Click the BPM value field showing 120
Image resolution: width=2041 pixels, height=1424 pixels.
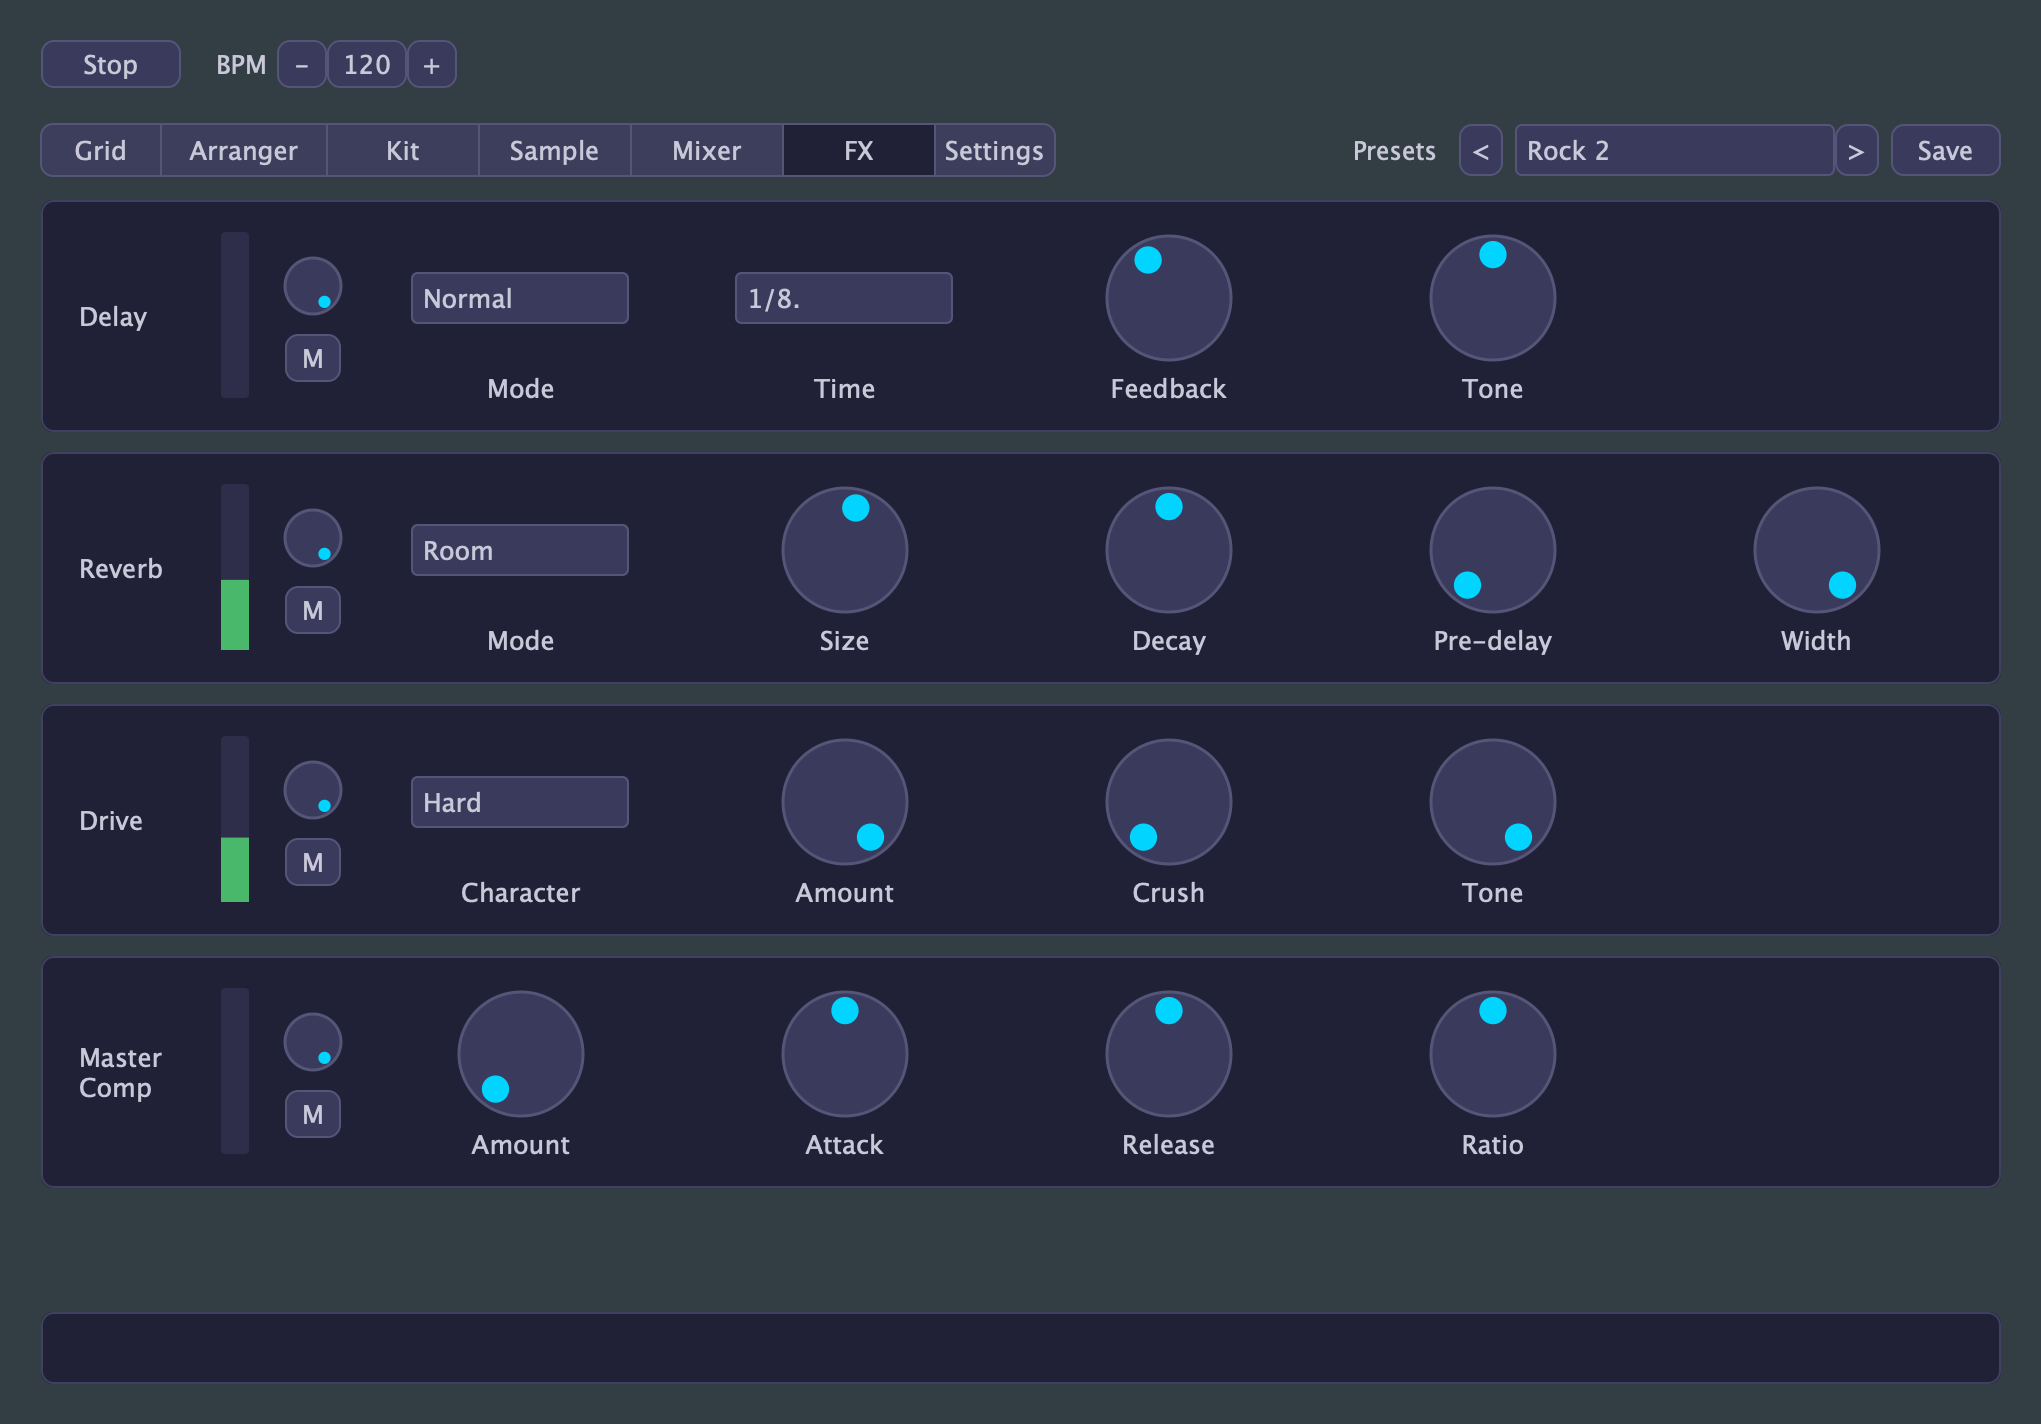[x=367, y=65]
